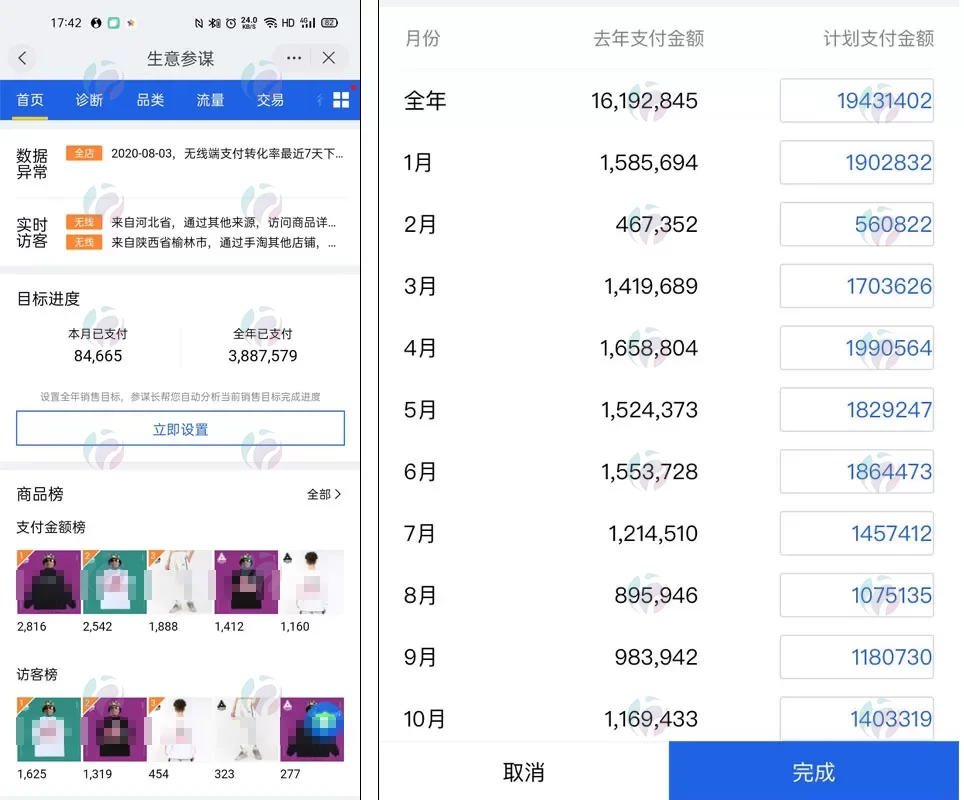Open the three-dot more options menu
Screen dimensions: 964x800
pos(293,58)
